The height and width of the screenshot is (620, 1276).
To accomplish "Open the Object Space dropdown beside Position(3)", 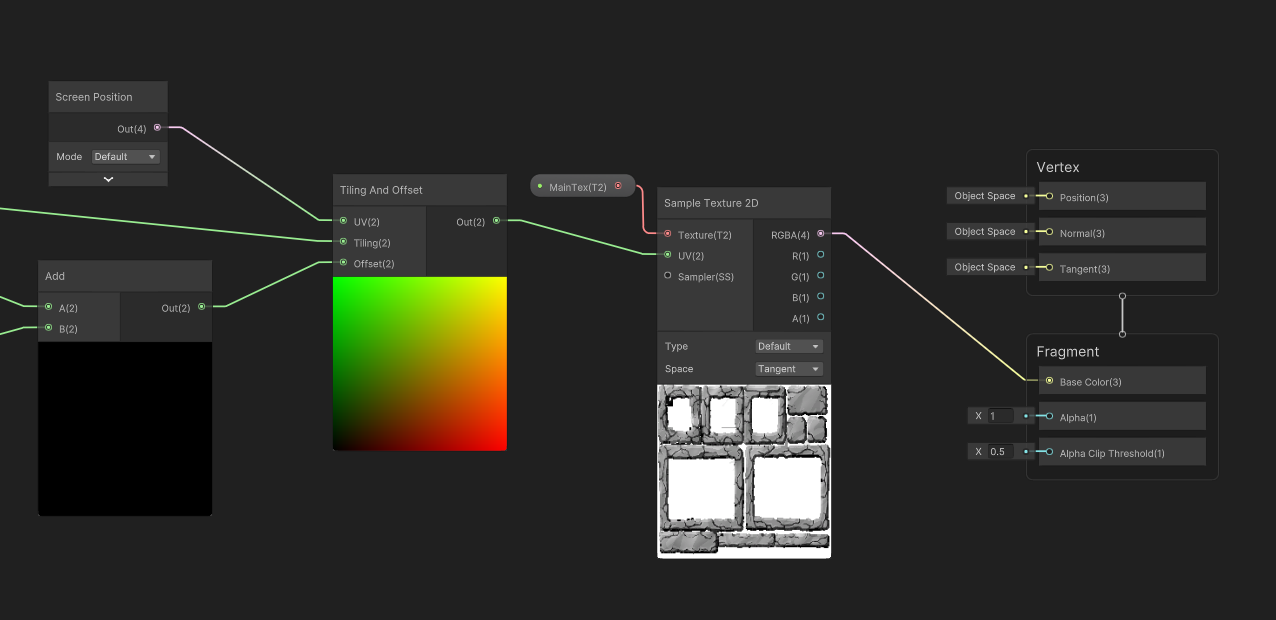I will pos(984,196).
